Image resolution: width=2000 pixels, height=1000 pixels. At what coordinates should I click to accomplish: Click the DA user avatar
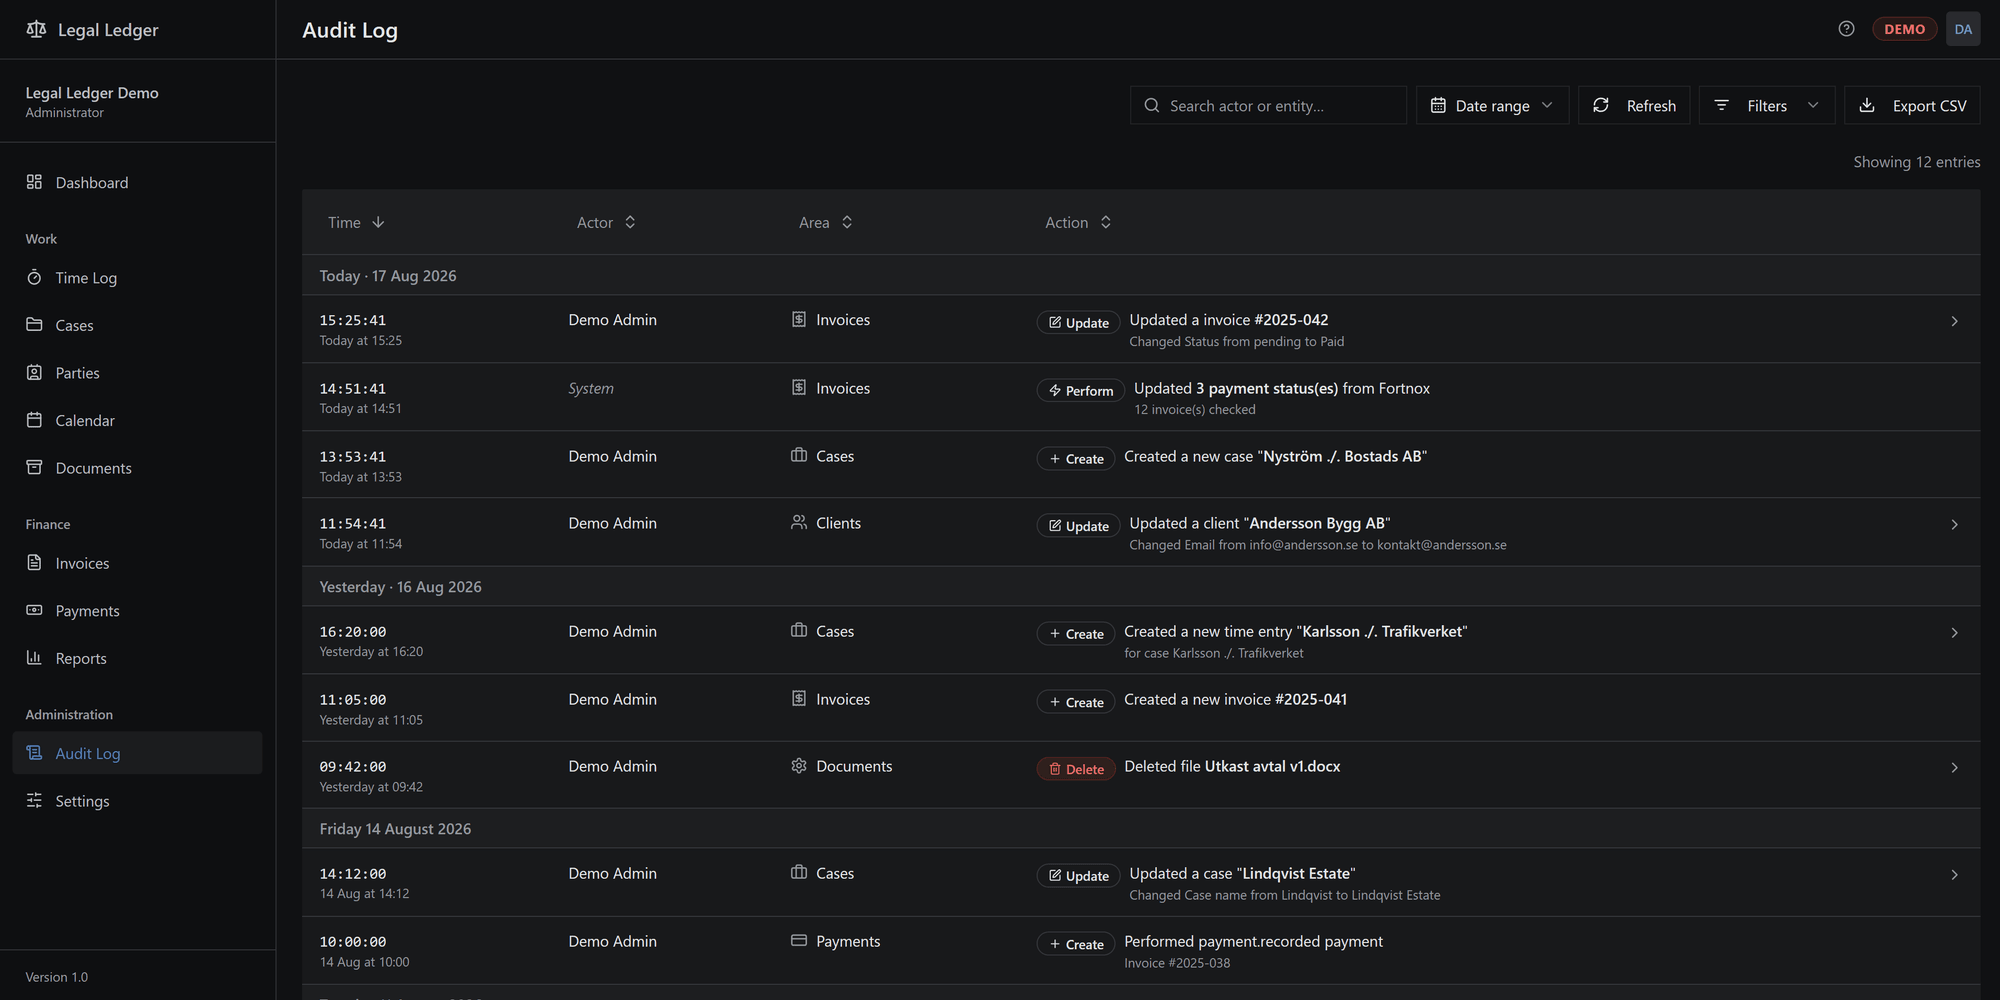pyautogui.click(x=1963, y=29)
